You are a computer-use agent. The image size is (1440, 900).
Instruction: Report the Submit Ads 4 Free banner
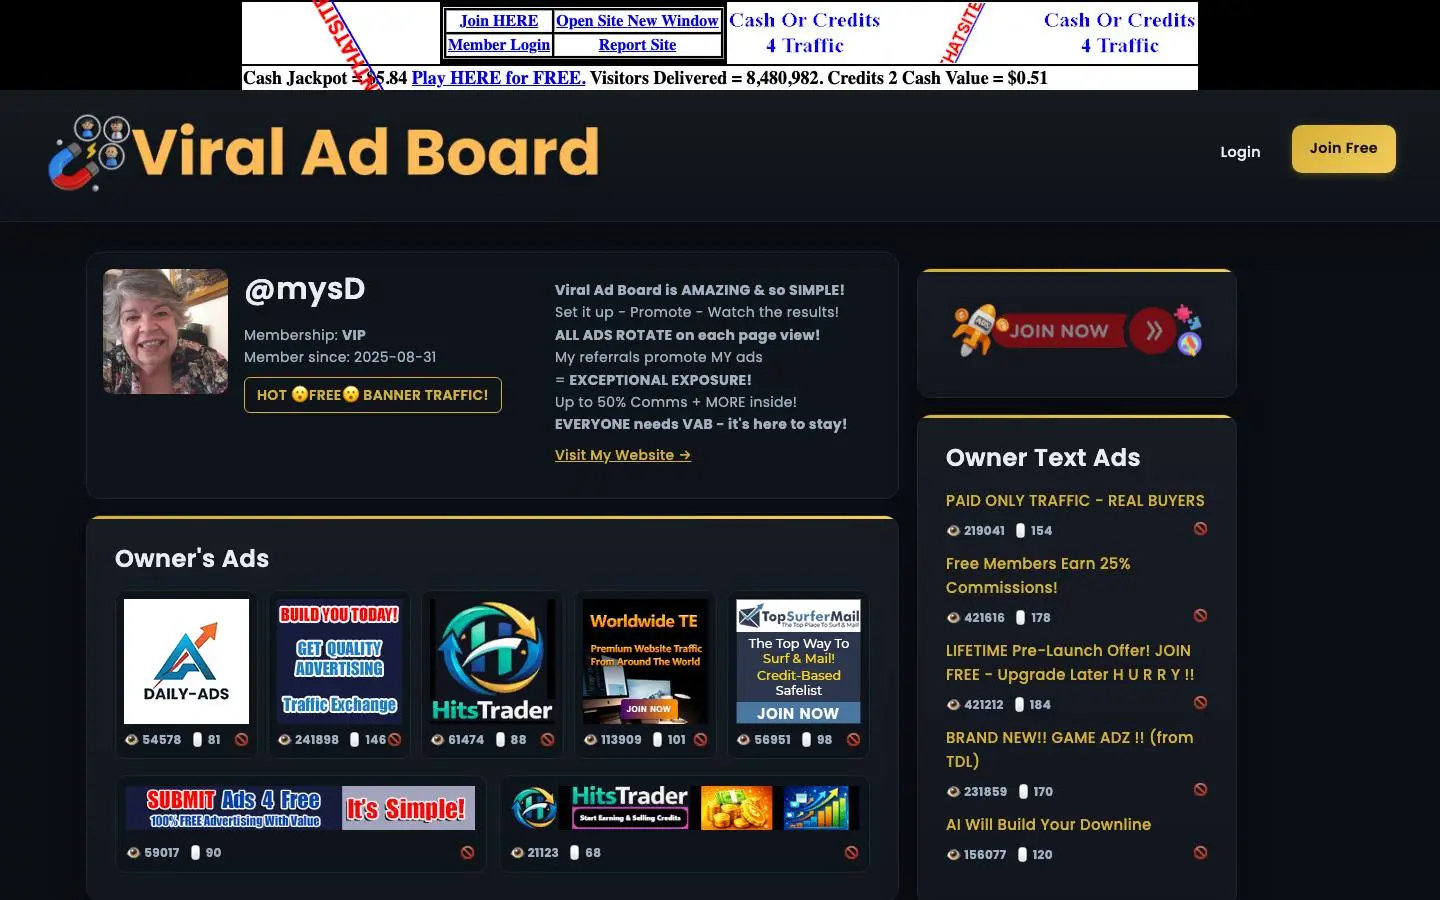[468, 853]
